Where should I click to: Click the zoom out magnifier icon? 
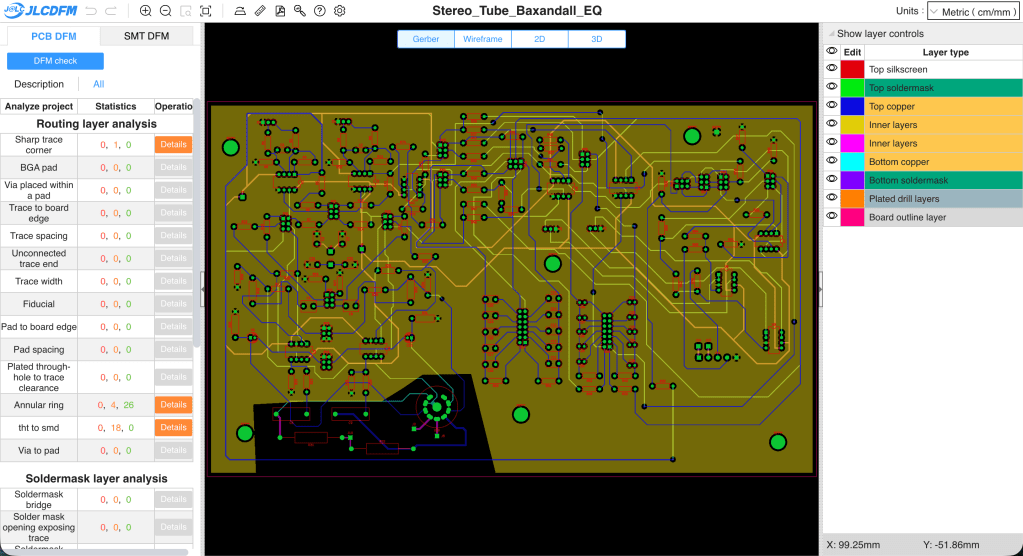coord(165,11)
